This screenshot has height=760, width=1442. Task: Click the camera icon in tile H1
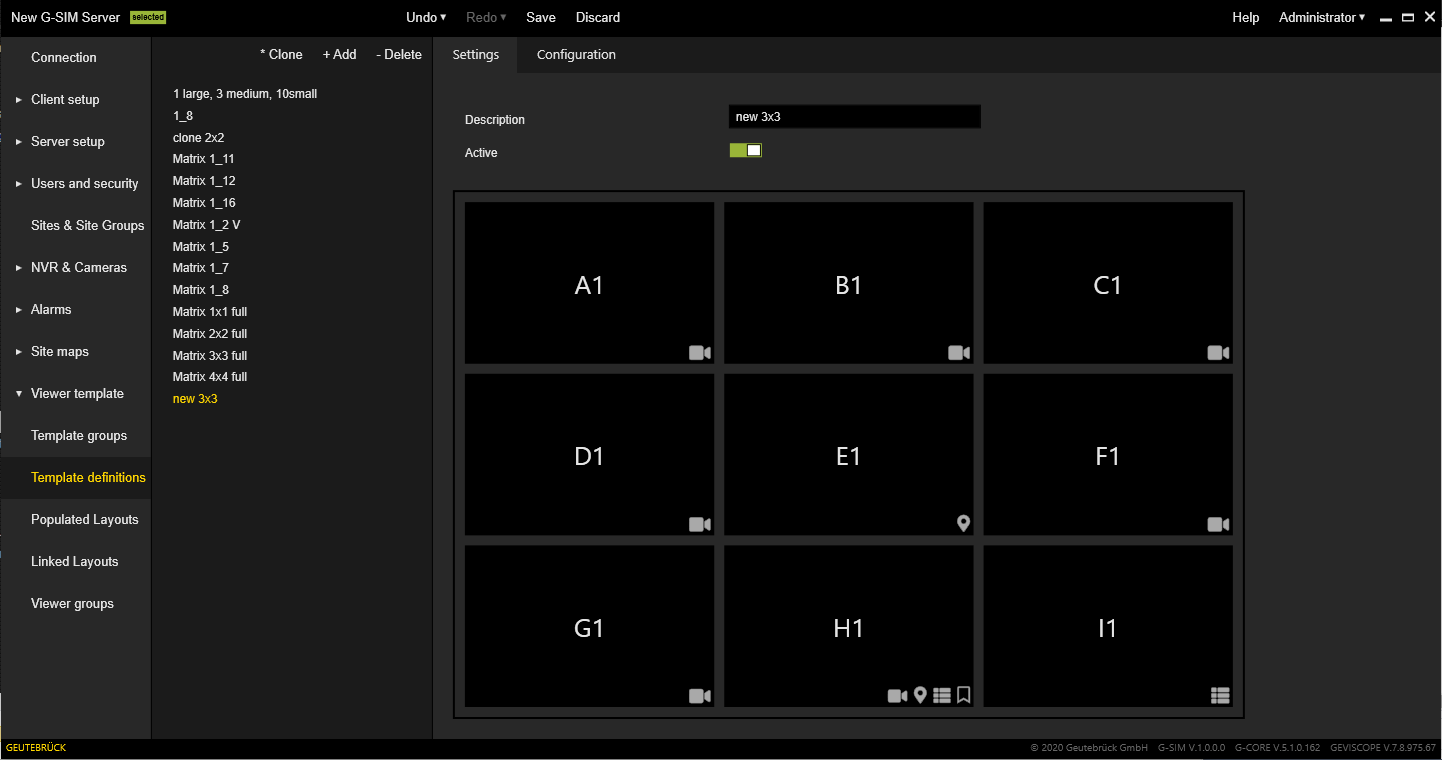pyautogui.click(x=898, y=696)
